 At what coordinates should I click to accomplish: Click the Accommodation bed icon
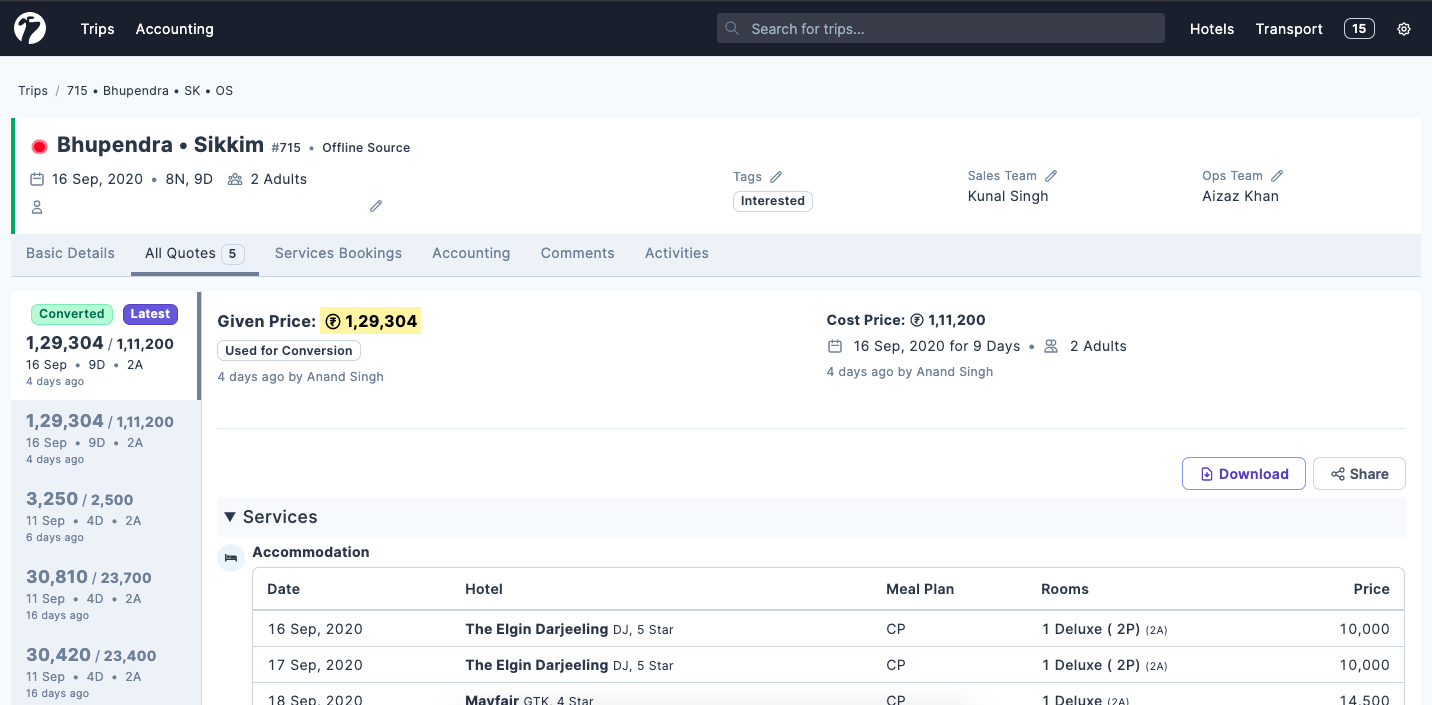point(231,557)
